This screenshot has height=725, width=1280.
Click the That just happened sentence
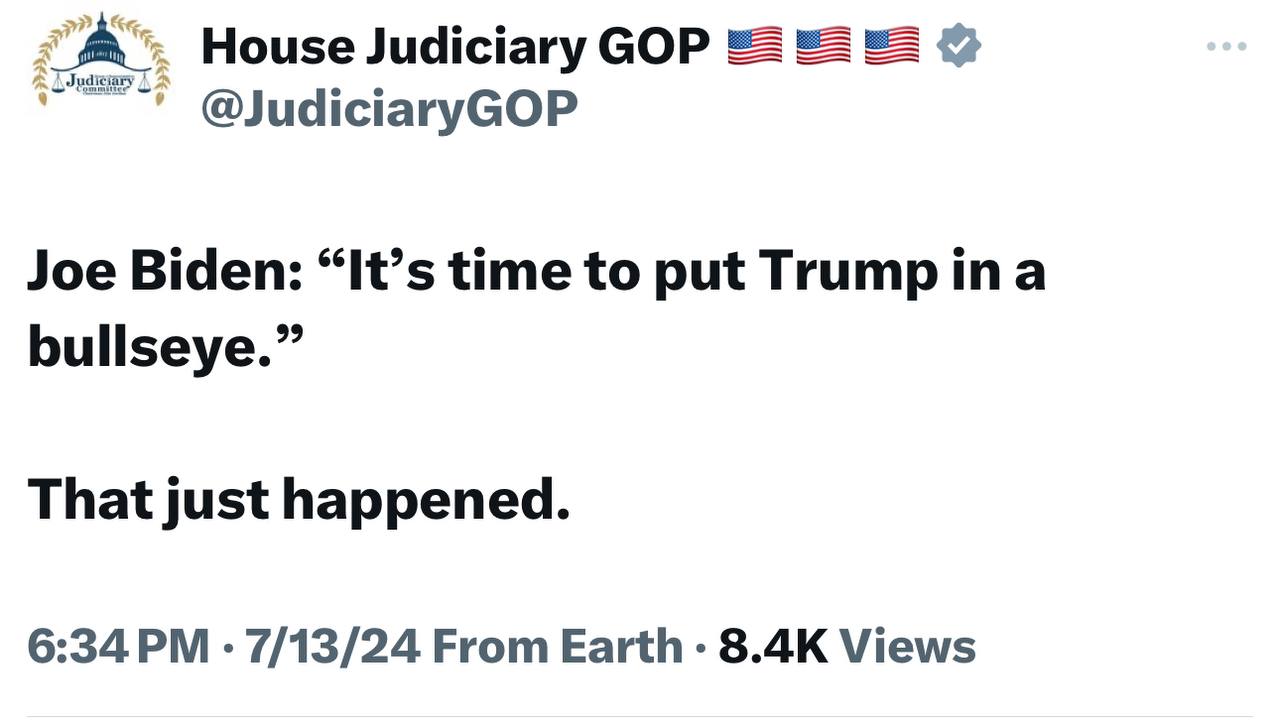tap(298, 500)
